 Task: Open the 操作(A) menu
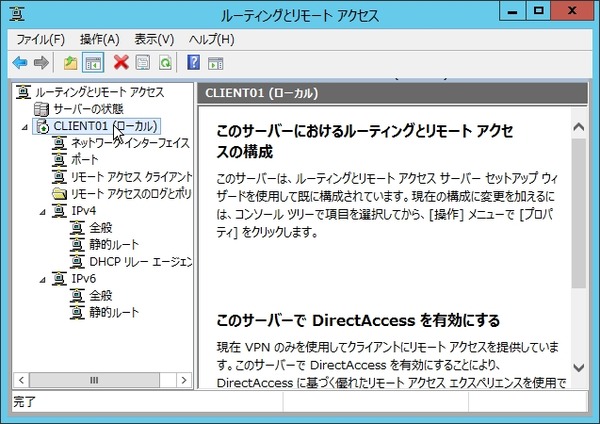(99, 39)
